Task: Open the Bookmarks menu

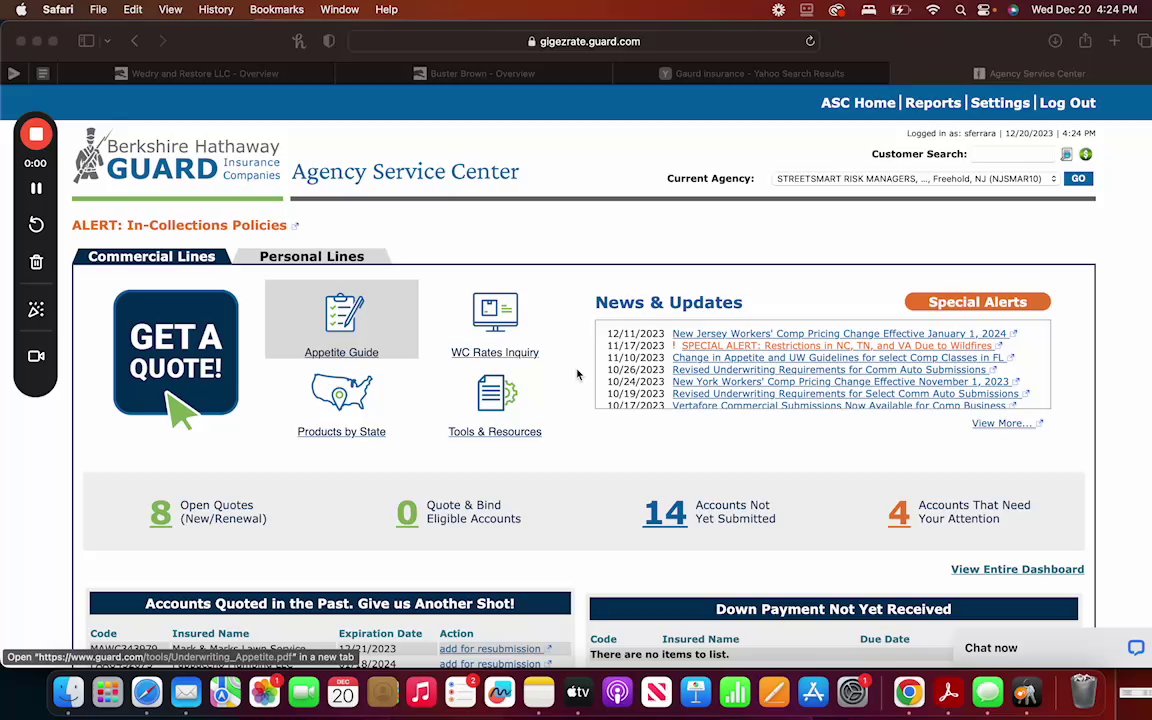Action: point(276,10)
